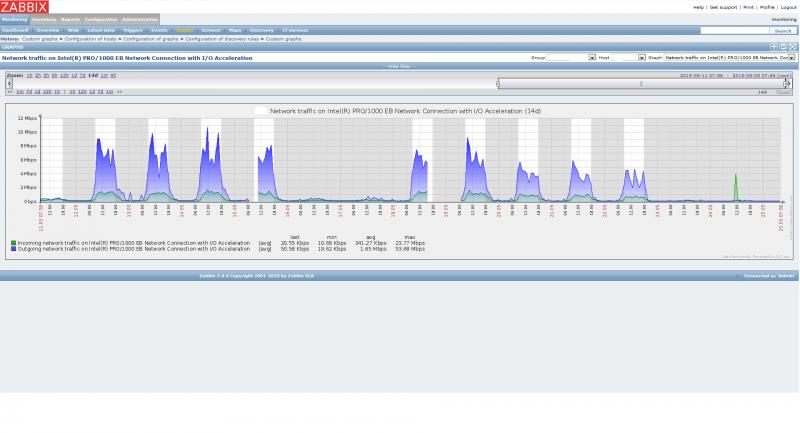Set zoom to 7d period
This screenshot has width=800, height=433.
click(x=82, y=75)
